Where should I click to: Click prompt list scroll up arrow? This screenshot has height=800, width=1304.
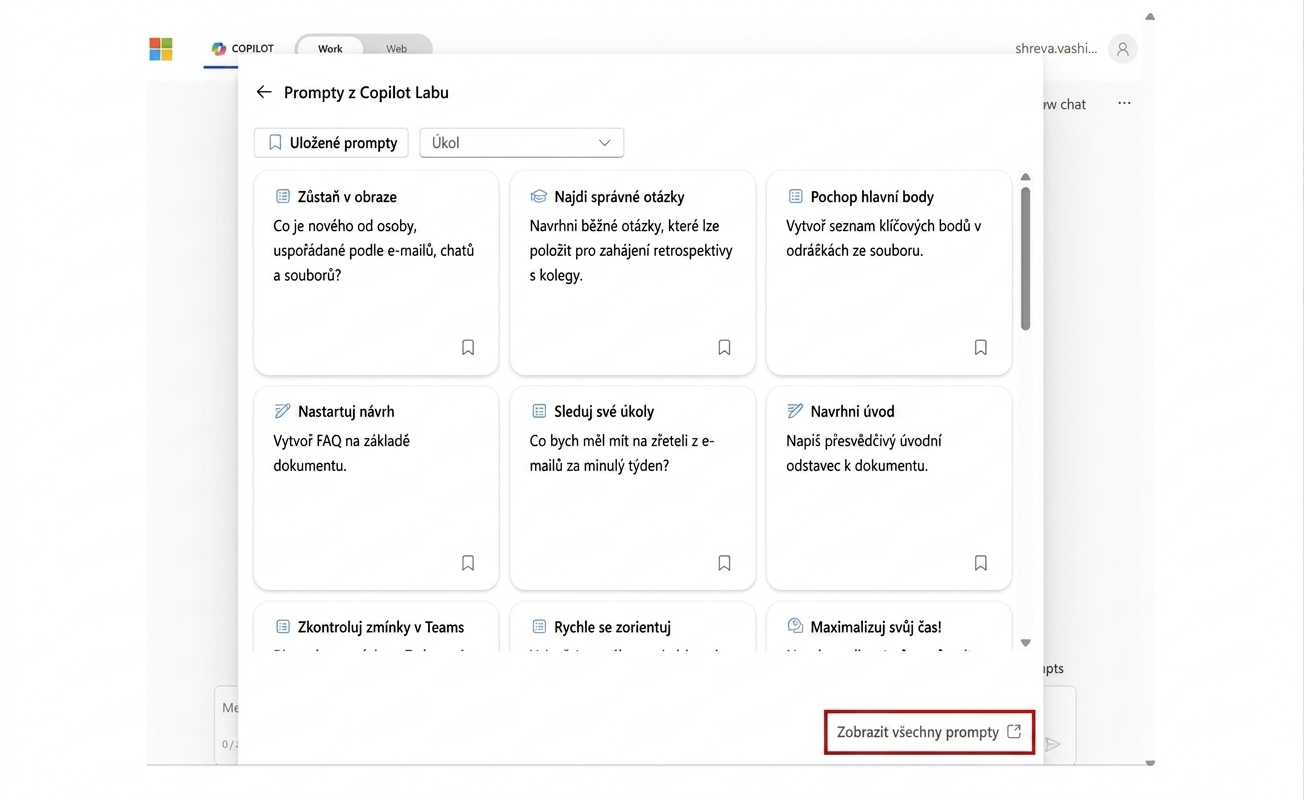(1025, 177)
